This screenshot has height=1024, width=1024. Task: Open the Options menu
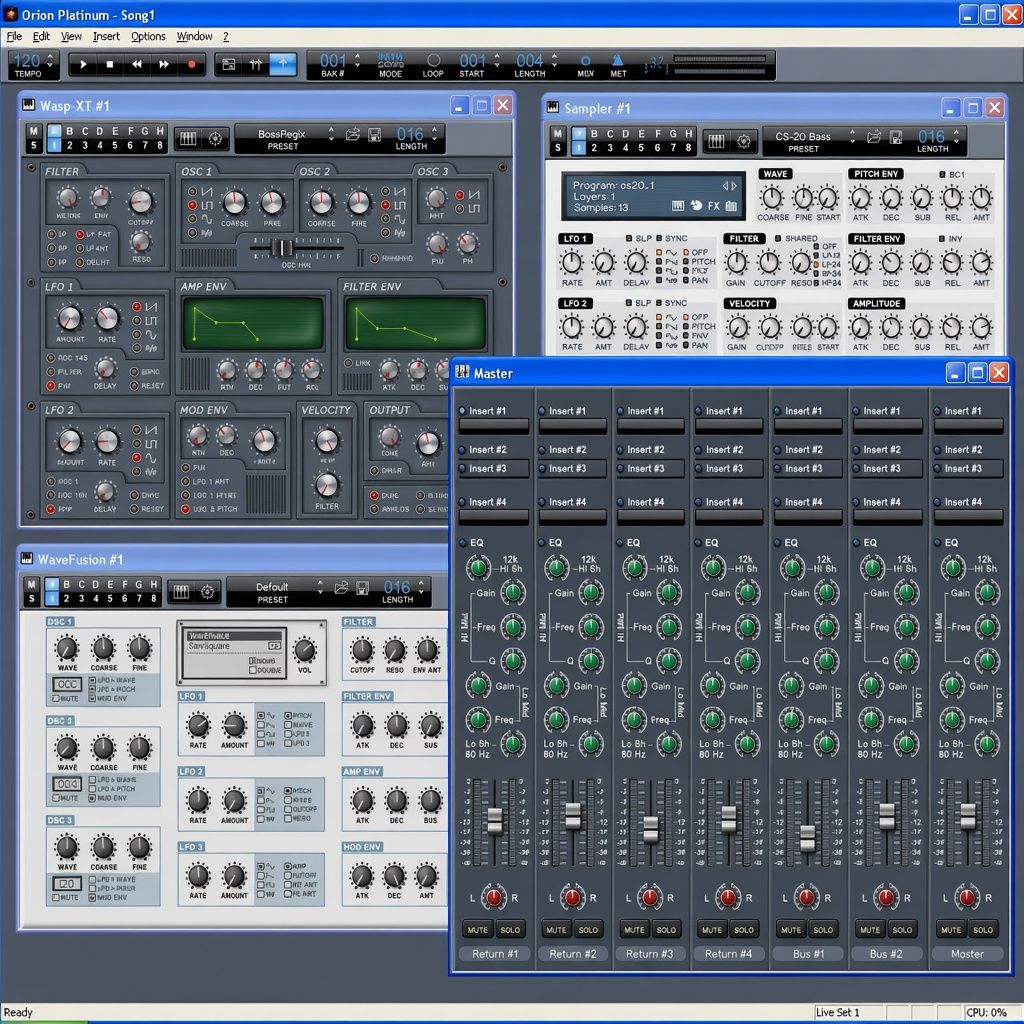pyautogui.click(x=148, y=37)
